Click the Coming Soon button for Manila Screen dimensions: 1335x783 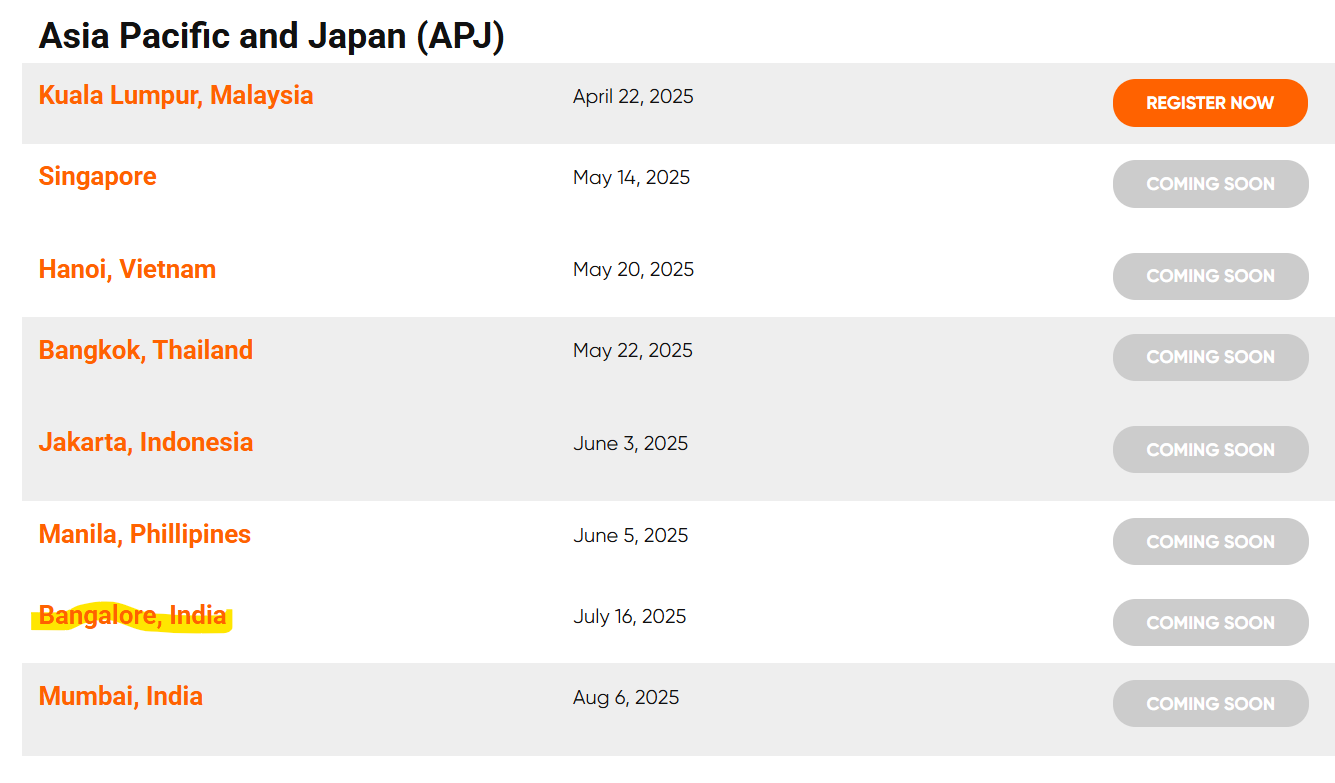tap(1210, 542)
